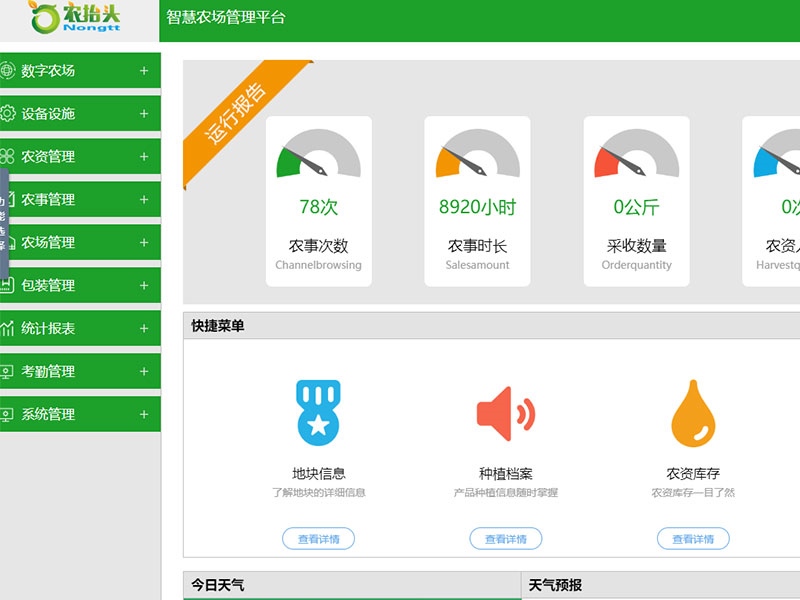The image size is (800, 600).
Task: Click the gear icon beside 设备设施
Action: tap(8, 114)
